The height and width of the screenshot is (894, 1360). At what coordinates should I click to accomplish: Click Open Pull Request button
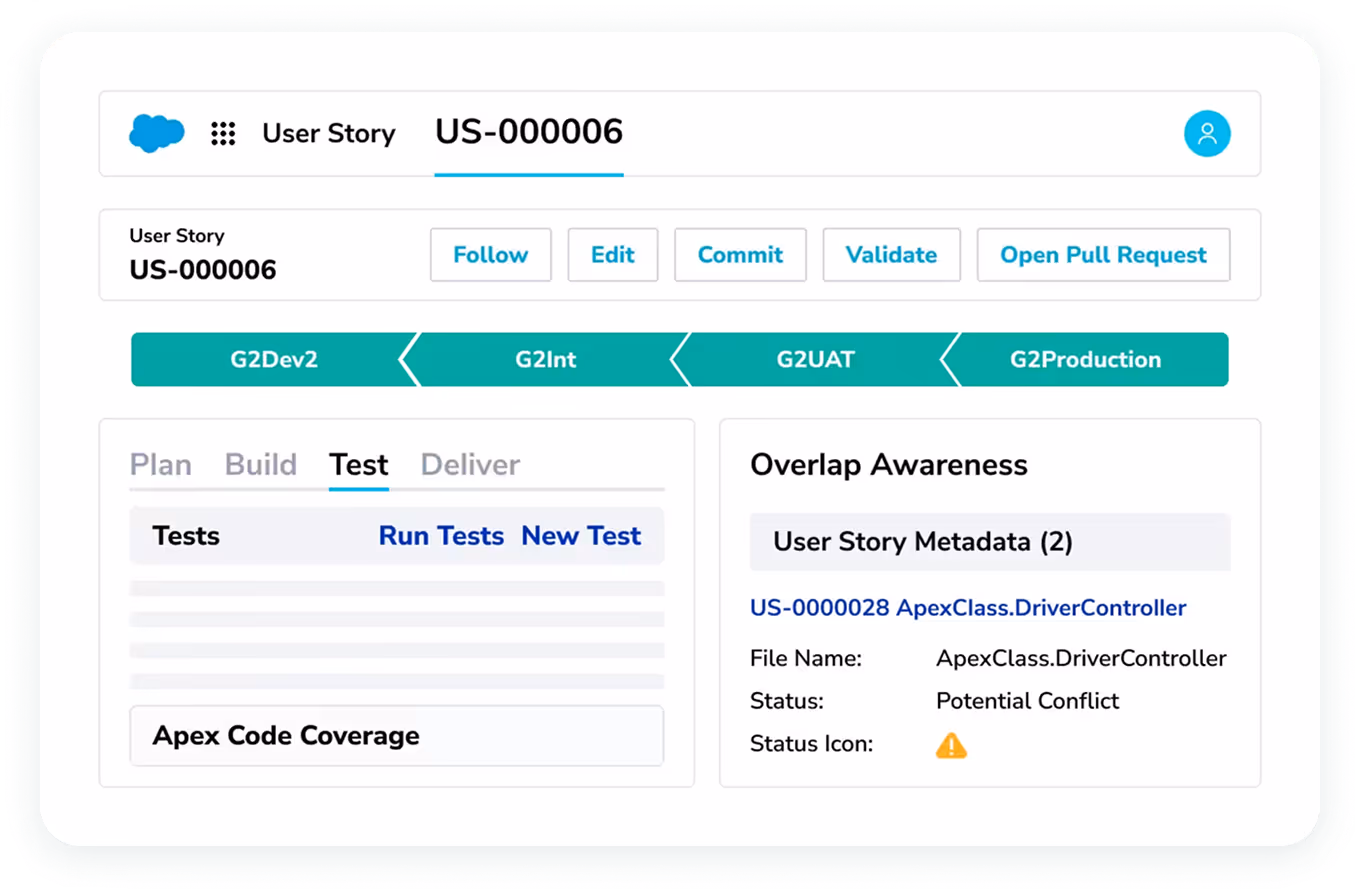1104,255
